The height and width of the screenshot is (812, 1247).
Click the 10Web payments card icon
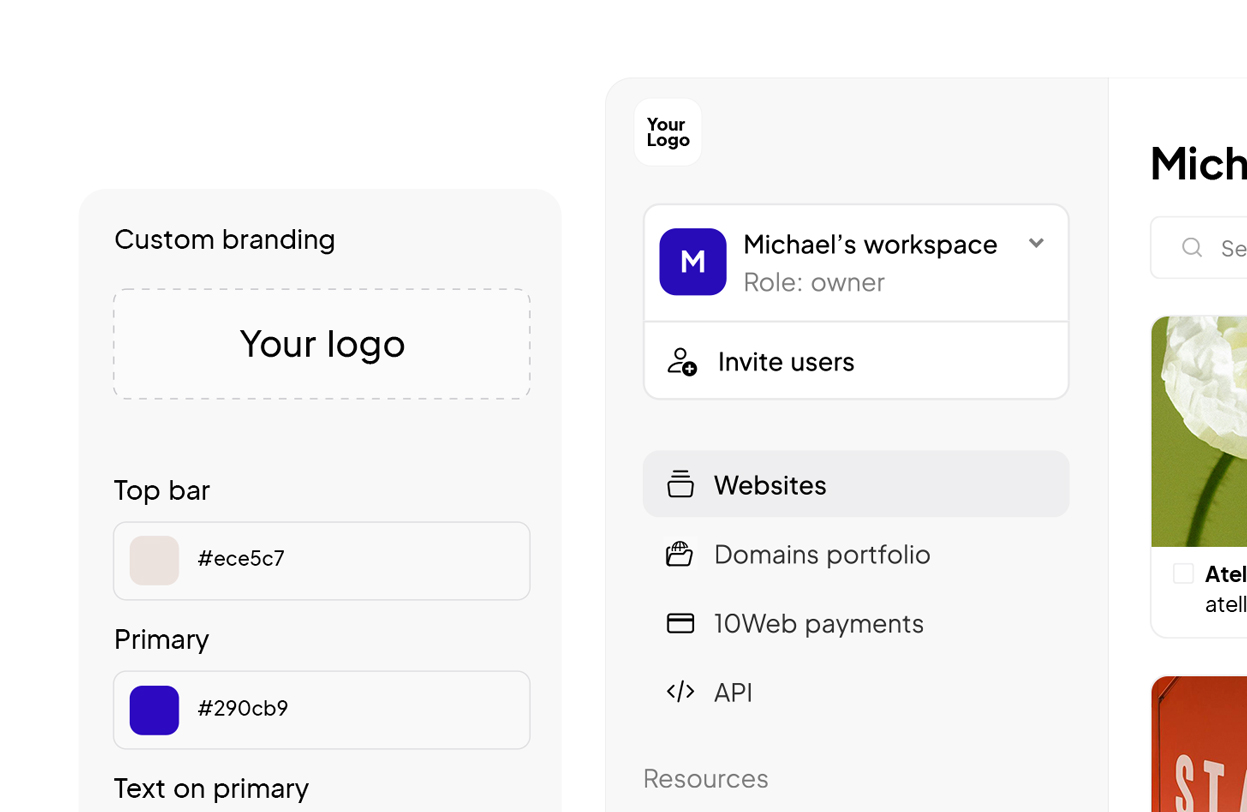pyautogui.click(x=680, y=623)
